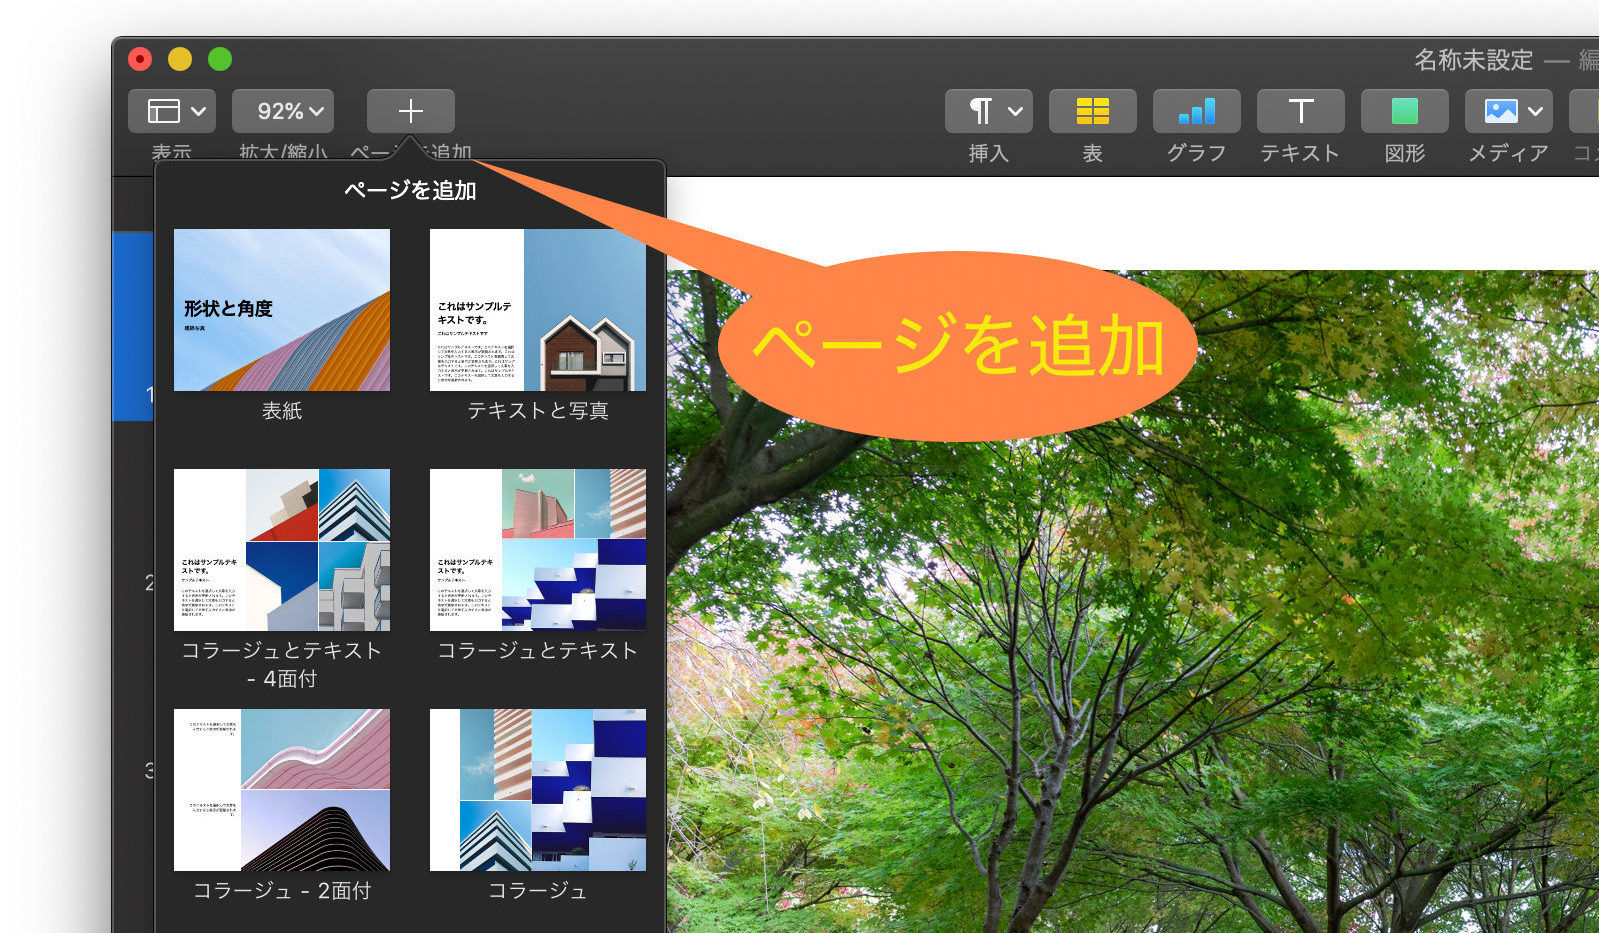Click the グラフ chart toolbar icon
Image resolution: width=1599 pixels, height=933 pixels.
(1196, 111)
